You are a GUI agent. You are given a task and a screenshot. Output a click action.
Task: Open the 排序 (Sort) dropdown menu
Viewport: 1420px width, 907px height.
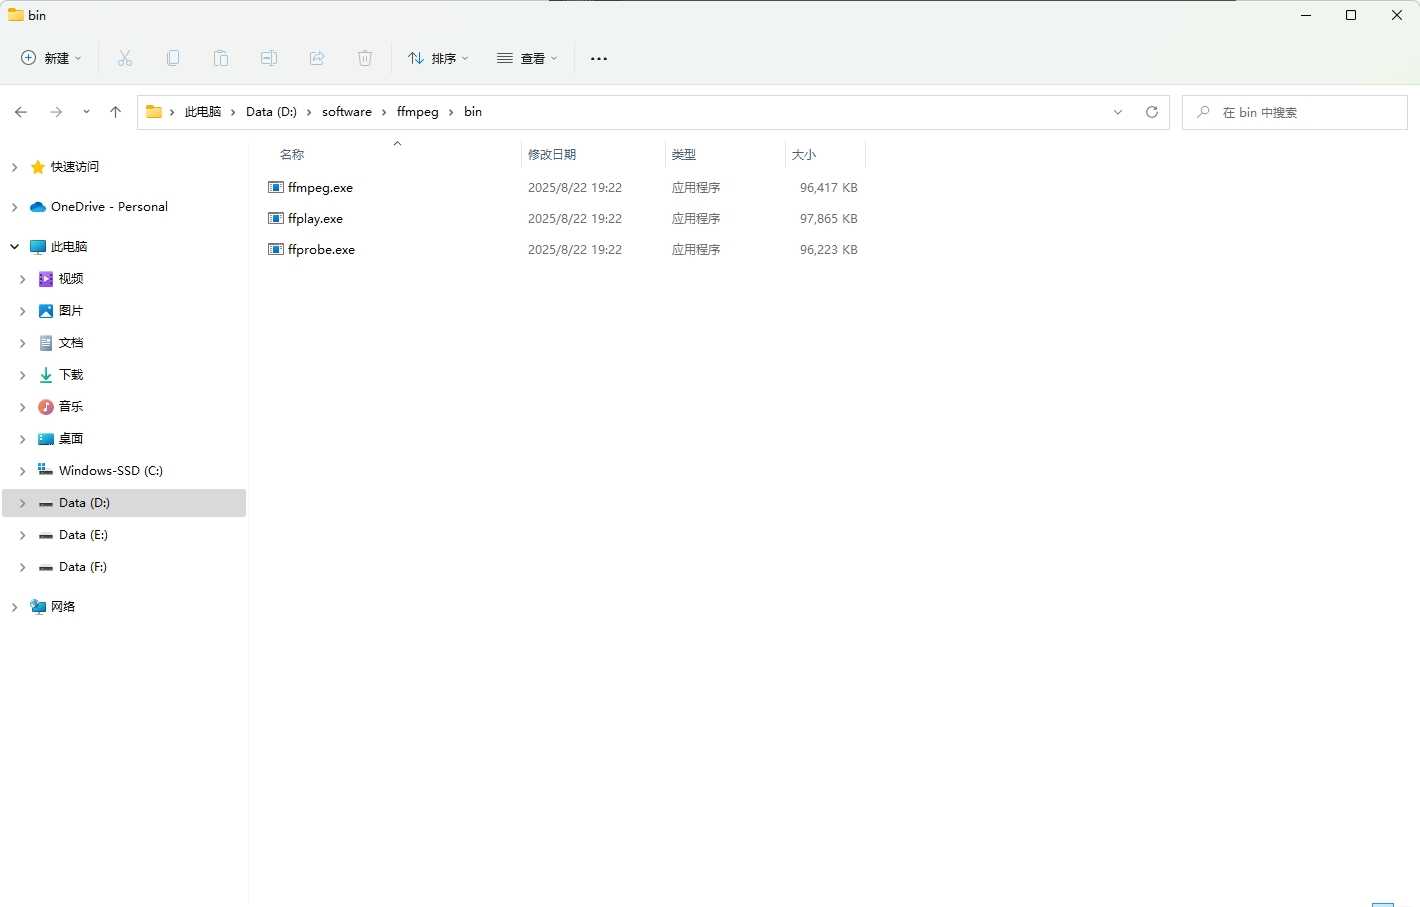[438, 58]
